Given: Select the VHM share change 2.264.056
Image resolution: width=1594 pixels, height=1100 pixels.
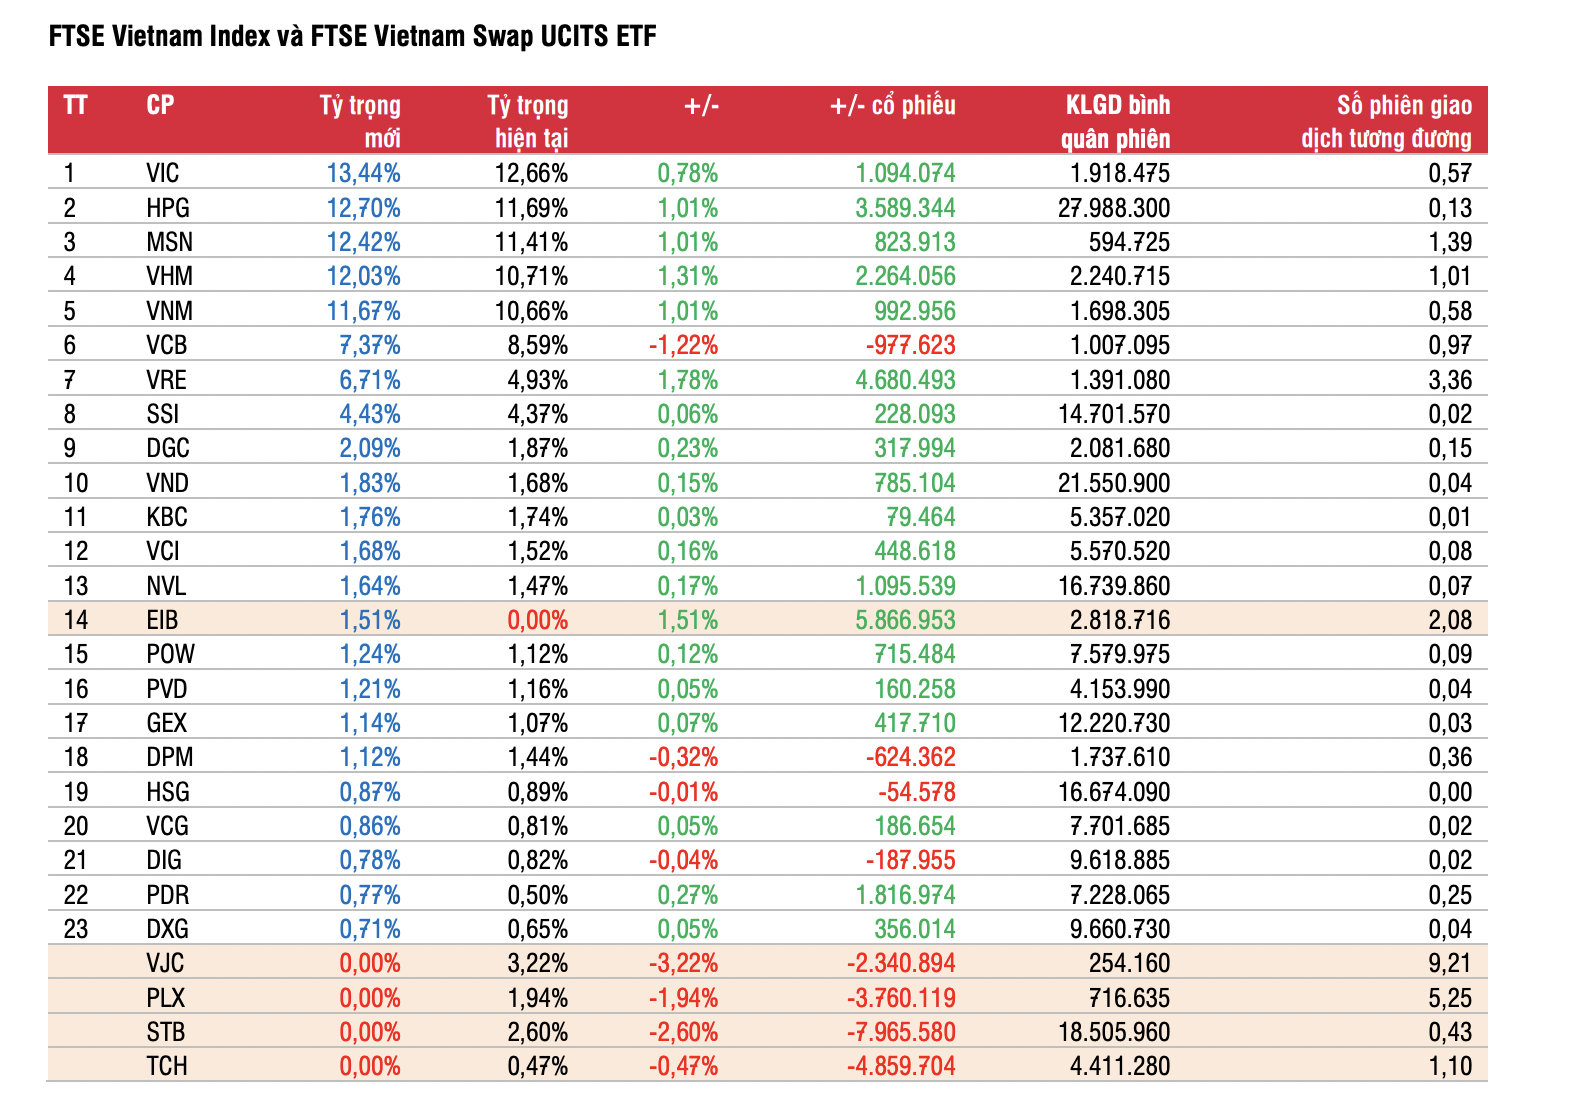Looking at the screenshot, I should (905, 276).
